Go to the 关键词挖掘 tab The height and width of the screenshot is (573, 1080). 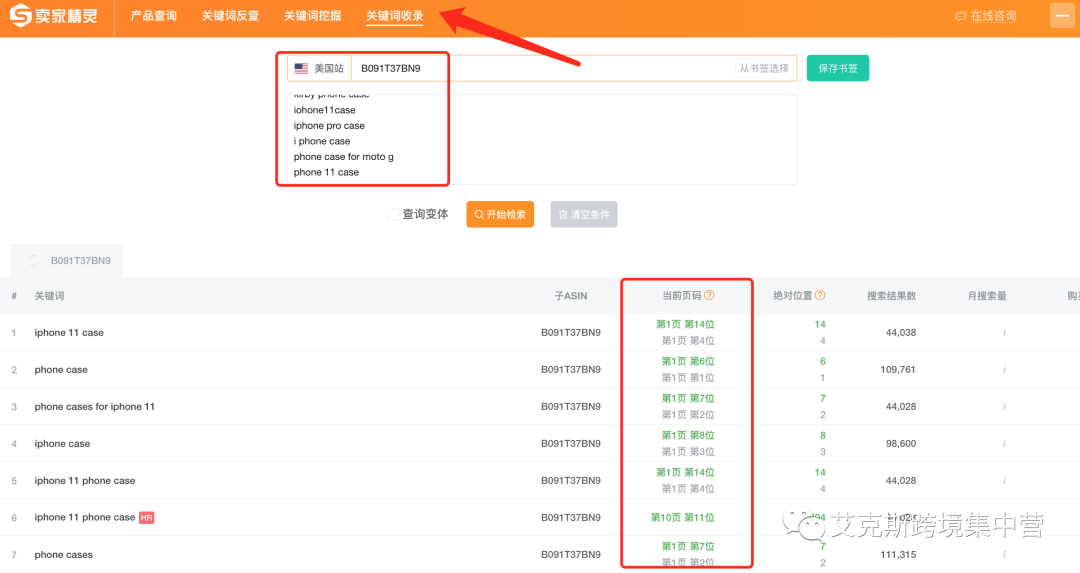coord(312,16)
